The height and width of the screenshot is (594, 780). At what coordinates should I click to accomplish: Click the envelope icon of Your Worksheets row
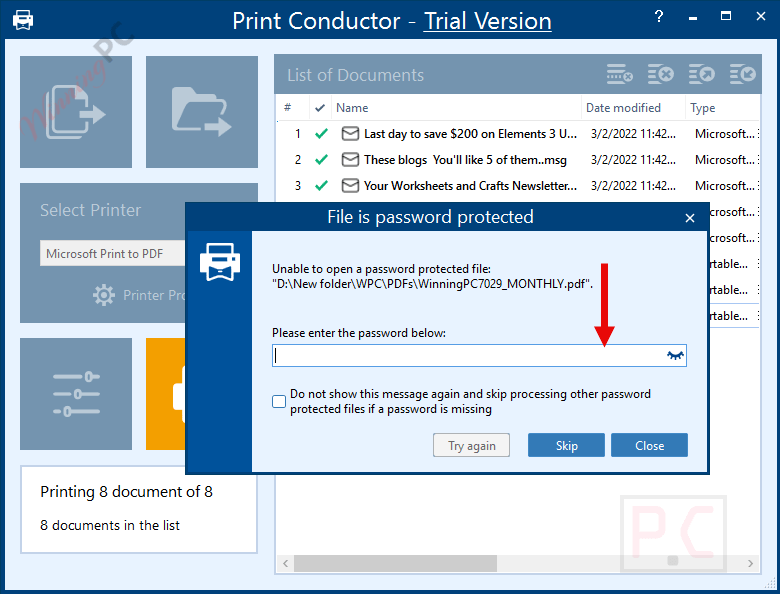click(x=350, y=186)
